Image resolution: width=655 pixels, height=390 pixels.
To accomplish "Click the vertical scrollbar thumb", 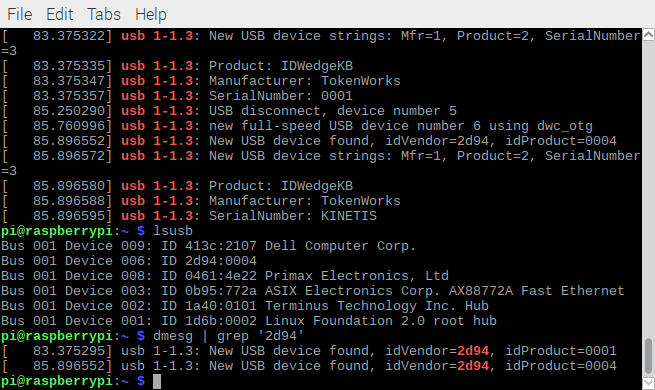I will tap(648, 356).
